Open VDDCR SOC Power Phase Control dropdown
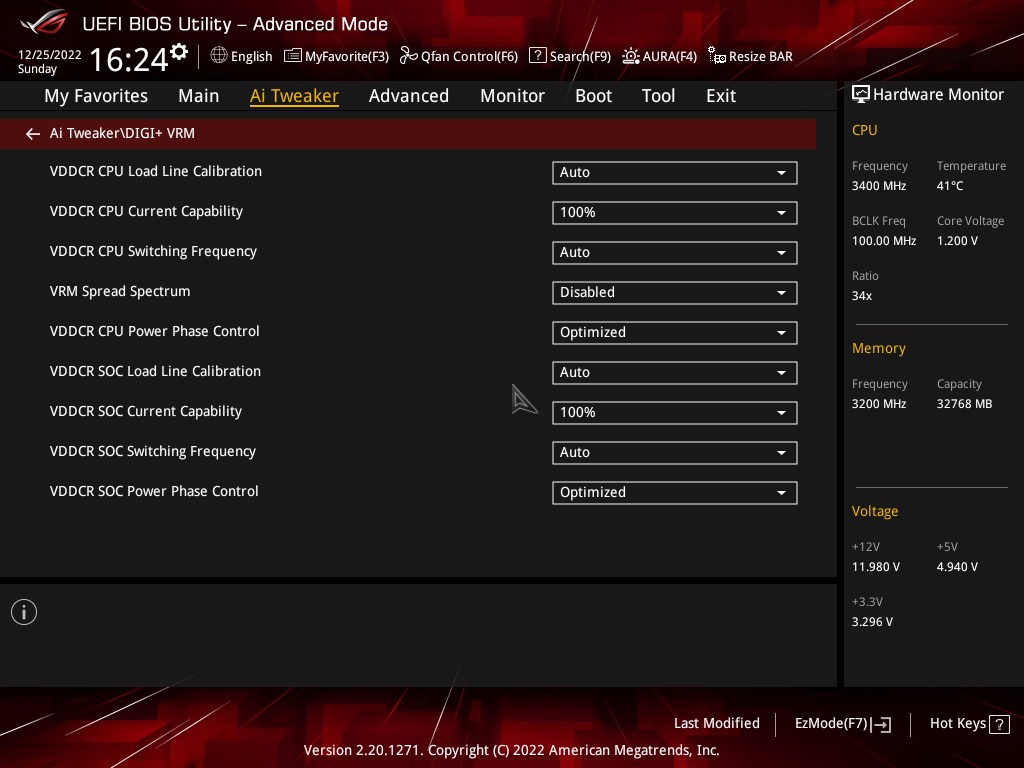This screenshot has height=768, width=1024. coord(675,492)
